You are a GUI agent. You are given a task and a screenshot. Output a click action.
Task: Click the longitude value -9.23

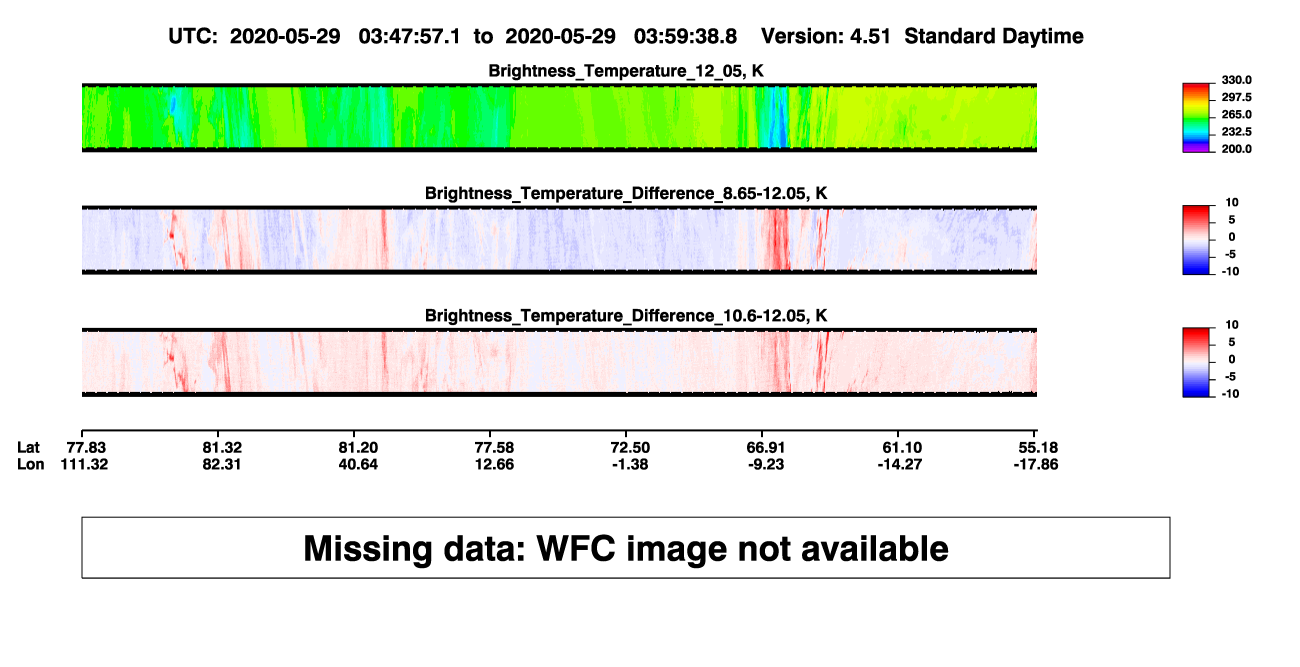767,464
